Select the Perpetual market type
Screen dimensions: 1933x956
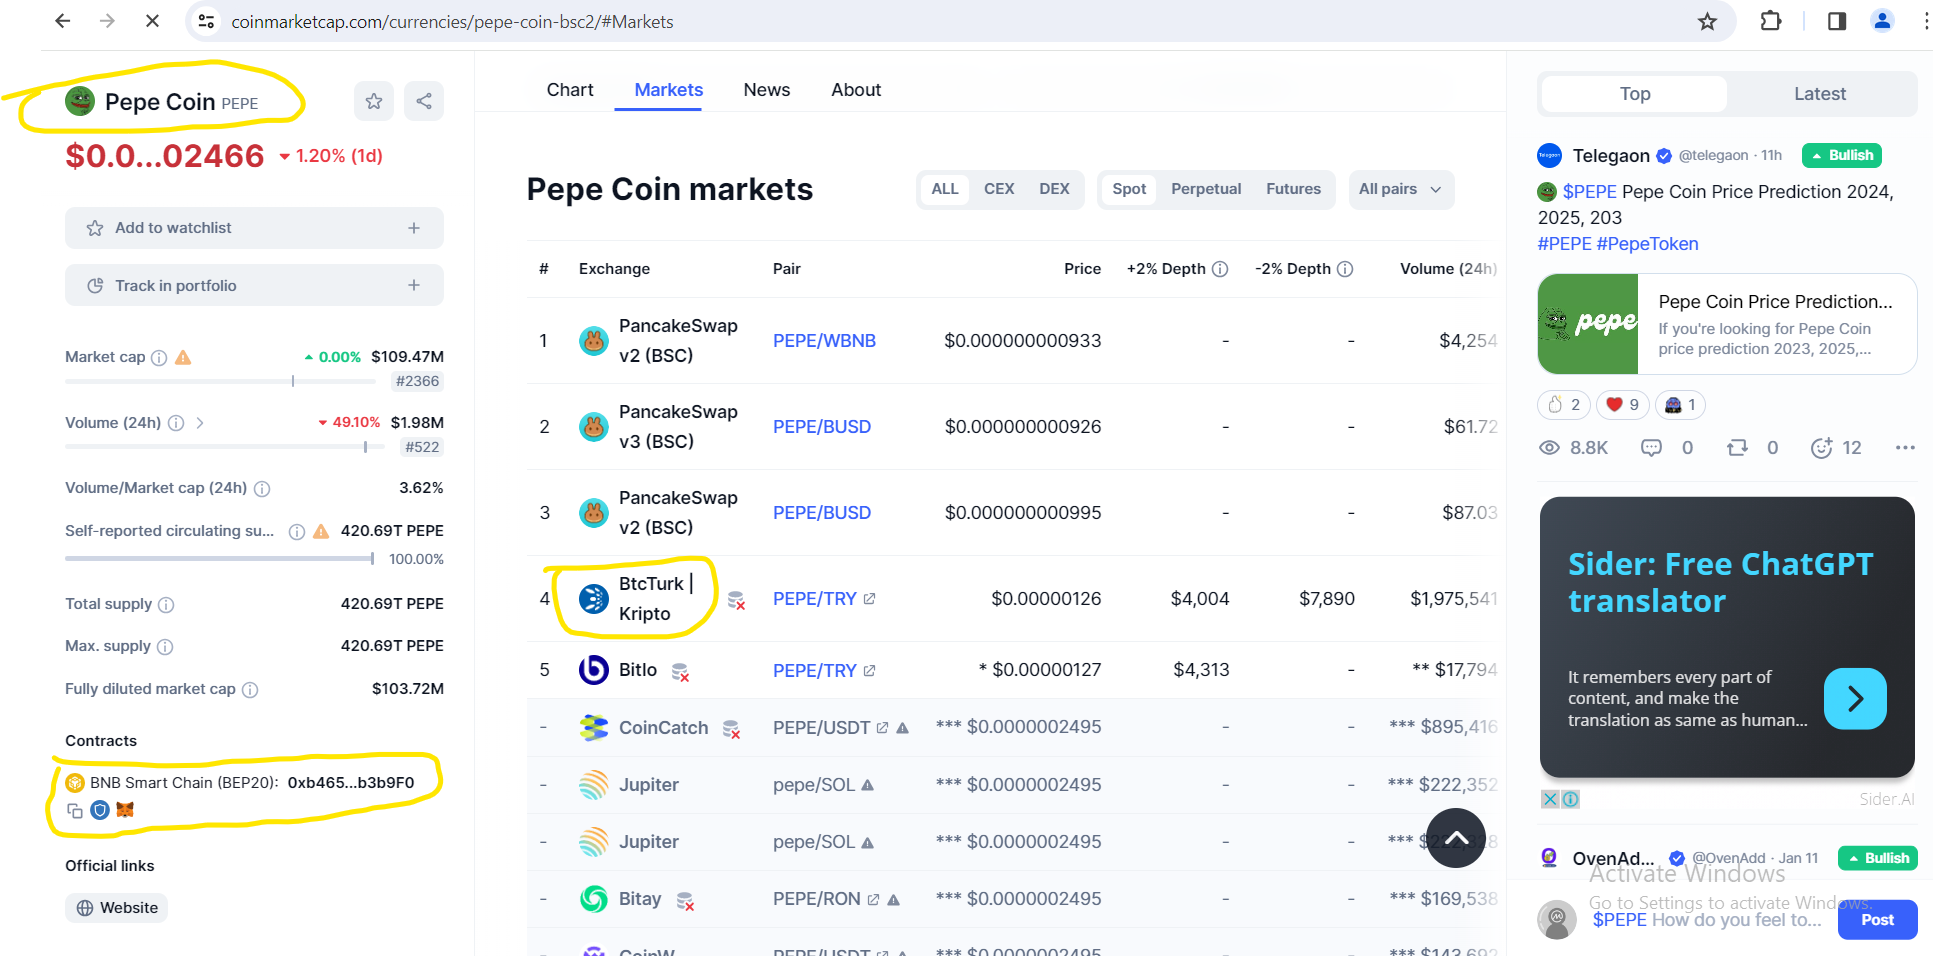(1206, 189)
